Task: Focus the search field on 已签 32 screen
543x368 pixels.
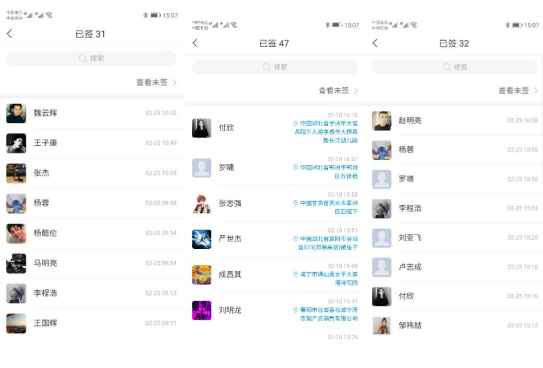Action: (455, 67)
